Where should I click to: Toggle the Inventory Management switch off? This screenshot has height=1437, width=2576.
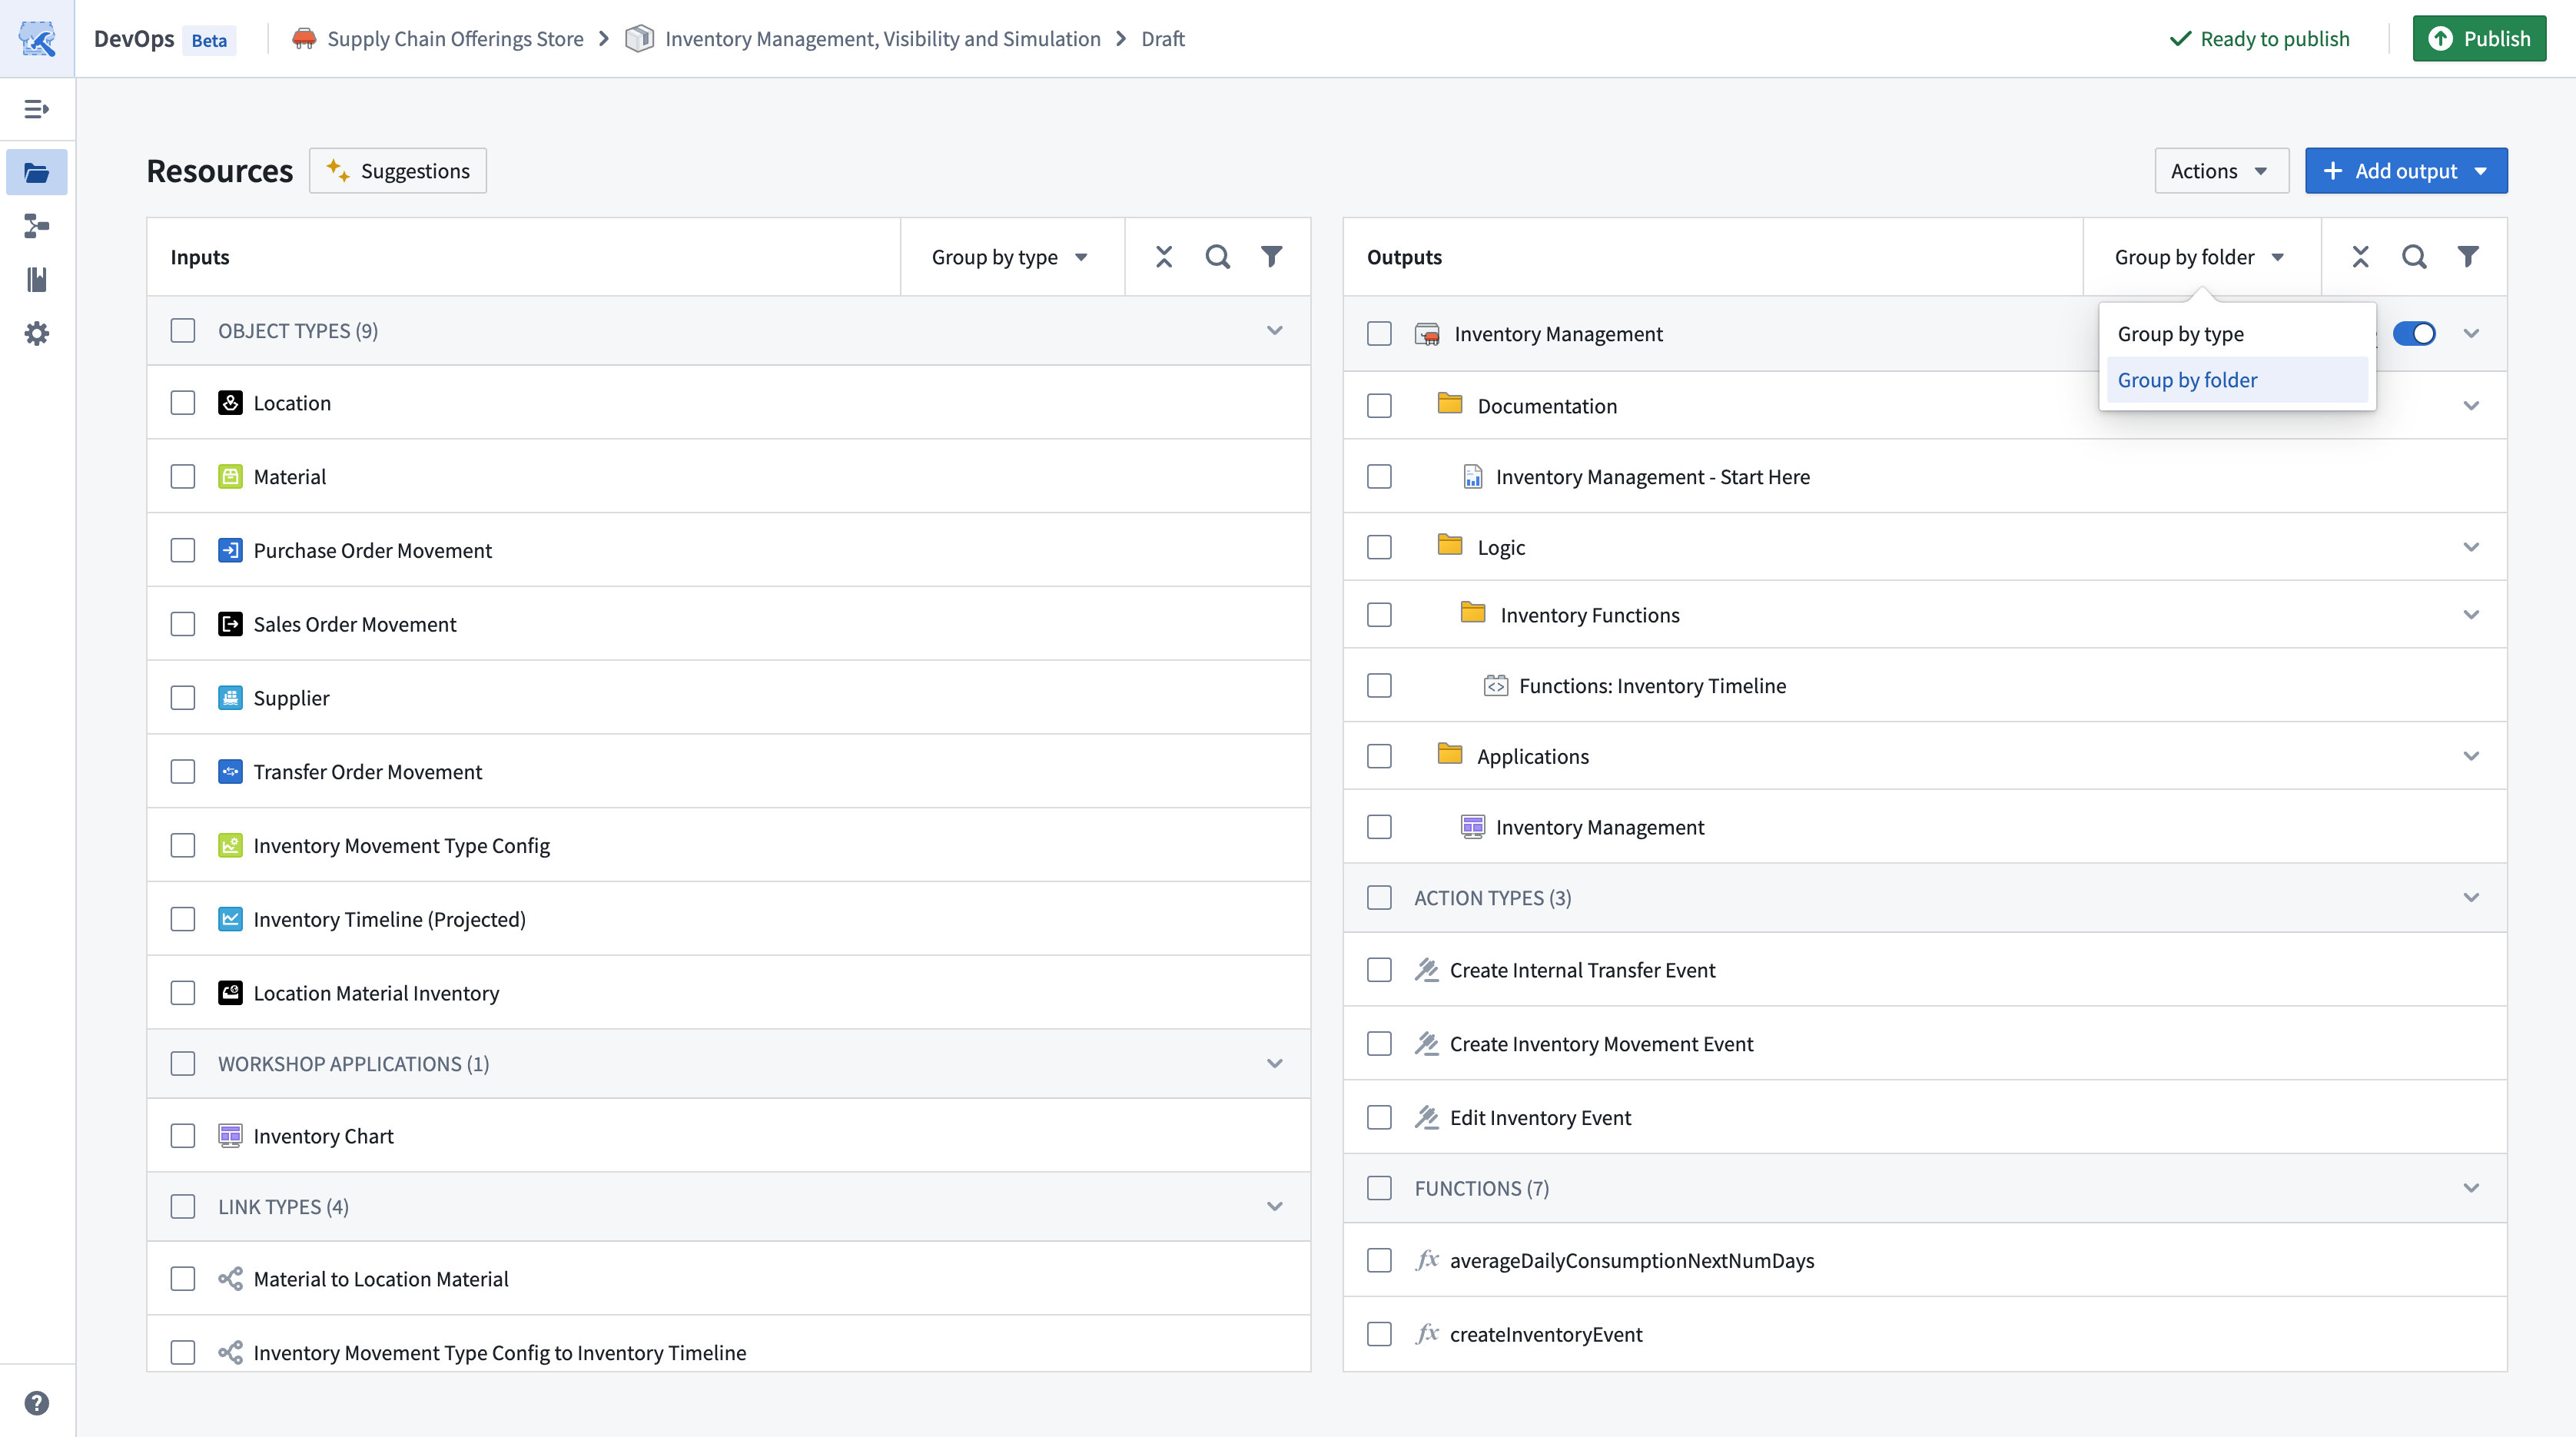coord(2414,334)
